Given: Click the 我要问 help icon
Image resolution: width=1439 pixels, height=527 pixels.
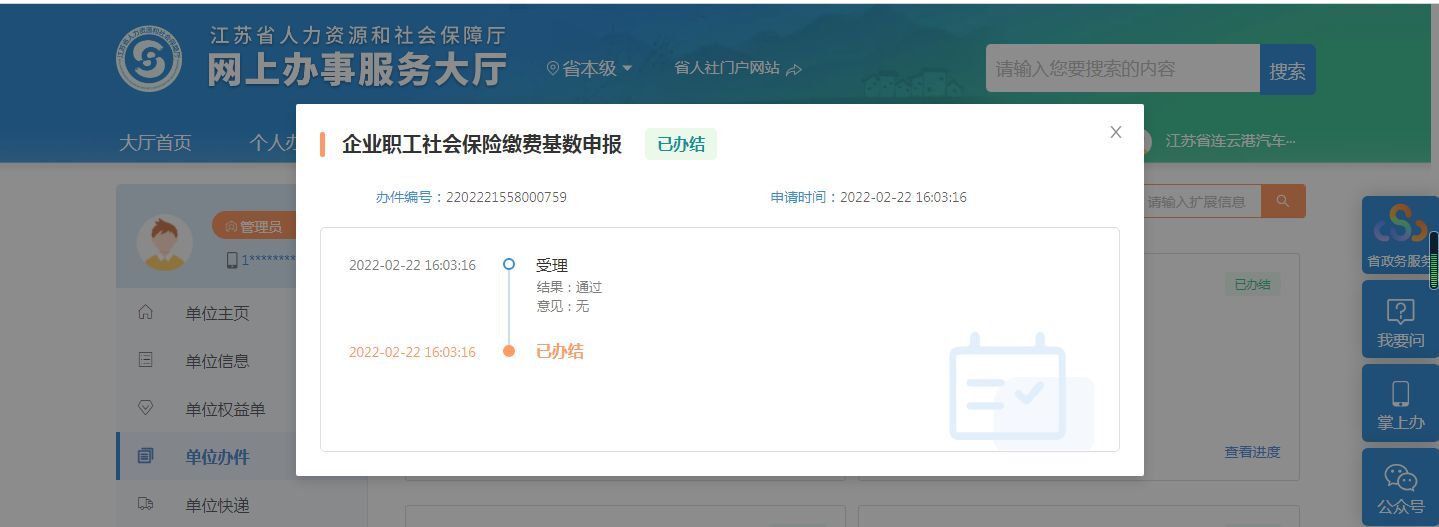Looking at the screenshot, I should pos(1400,320).
